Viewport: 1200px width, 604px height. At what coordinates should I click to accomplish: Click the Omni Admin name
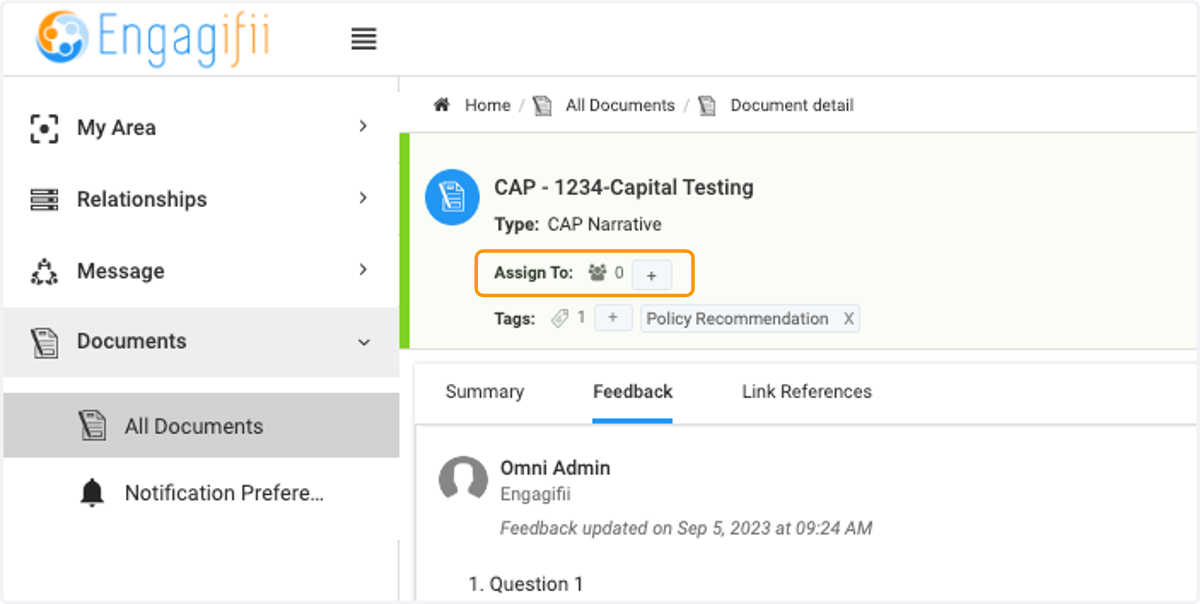pyautogui.click(x=555, y=468)
